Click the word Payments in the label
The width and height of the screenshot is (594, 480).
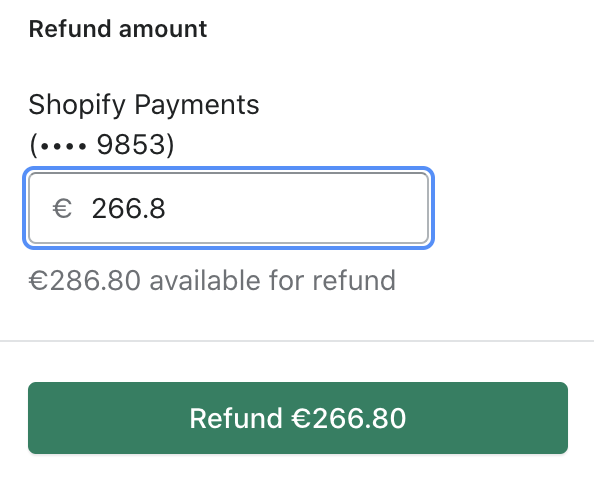(x=197, y=105)
